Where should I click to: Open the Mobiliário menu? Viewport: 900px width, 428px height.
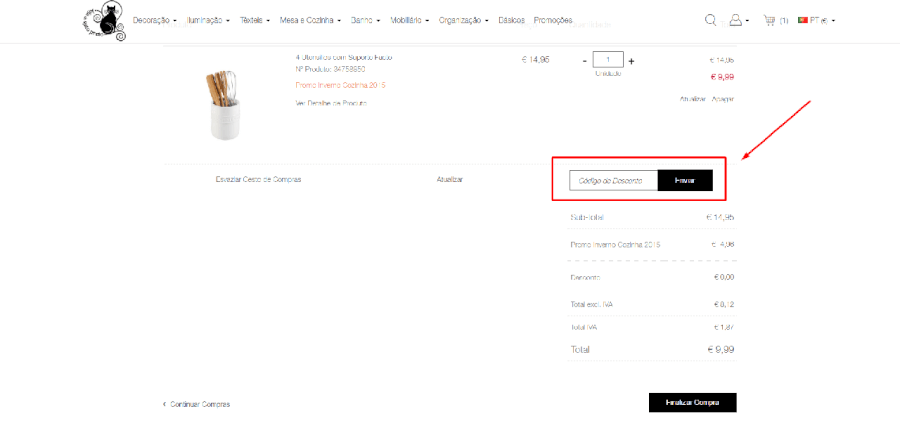point(412,20)
